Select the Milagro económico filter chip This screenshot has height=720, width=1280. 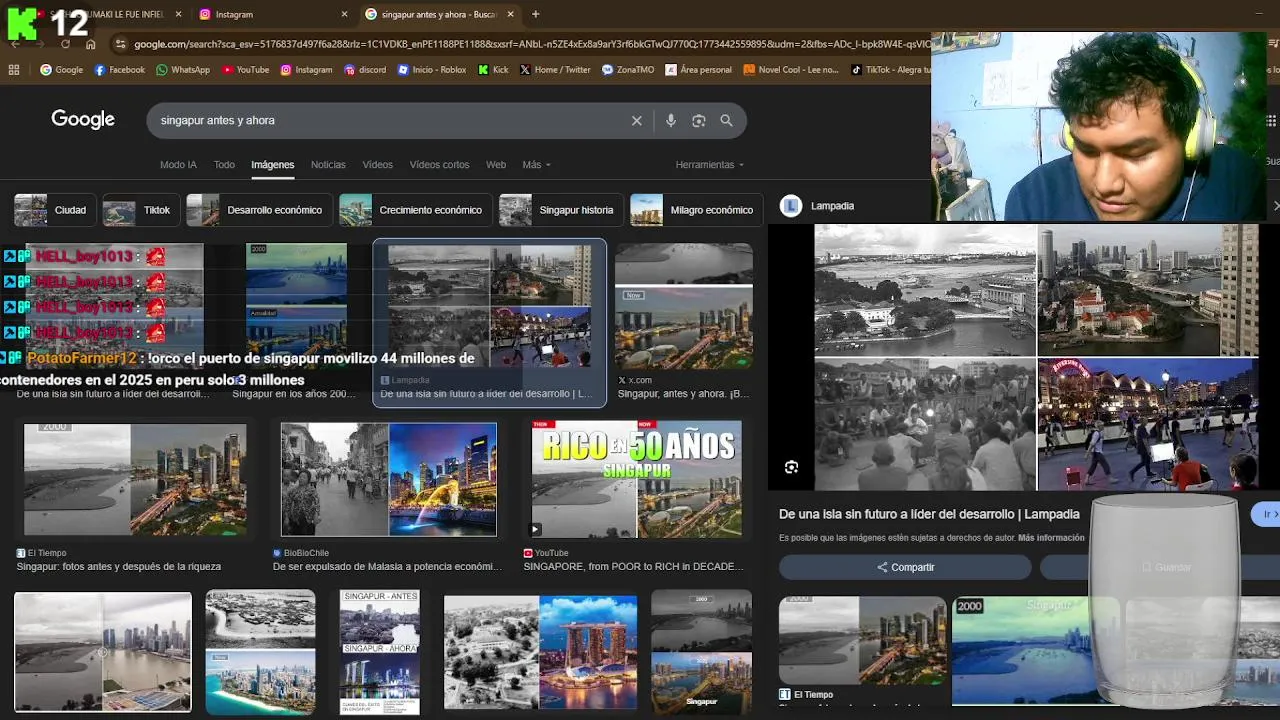[696, 210]
